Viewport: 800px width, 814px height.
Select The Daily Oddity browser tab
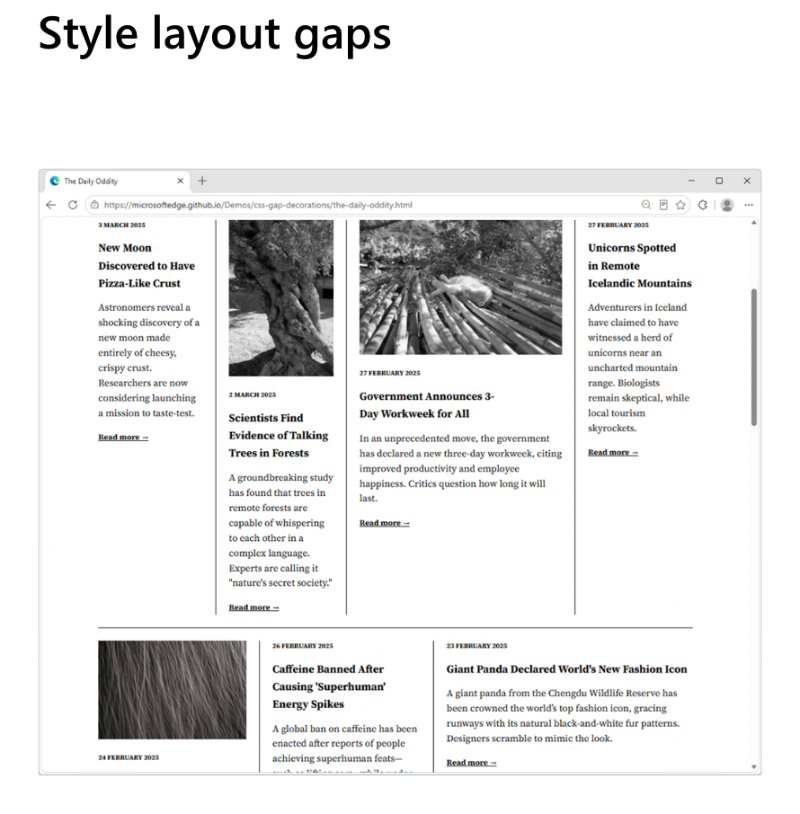click(117, 181)
